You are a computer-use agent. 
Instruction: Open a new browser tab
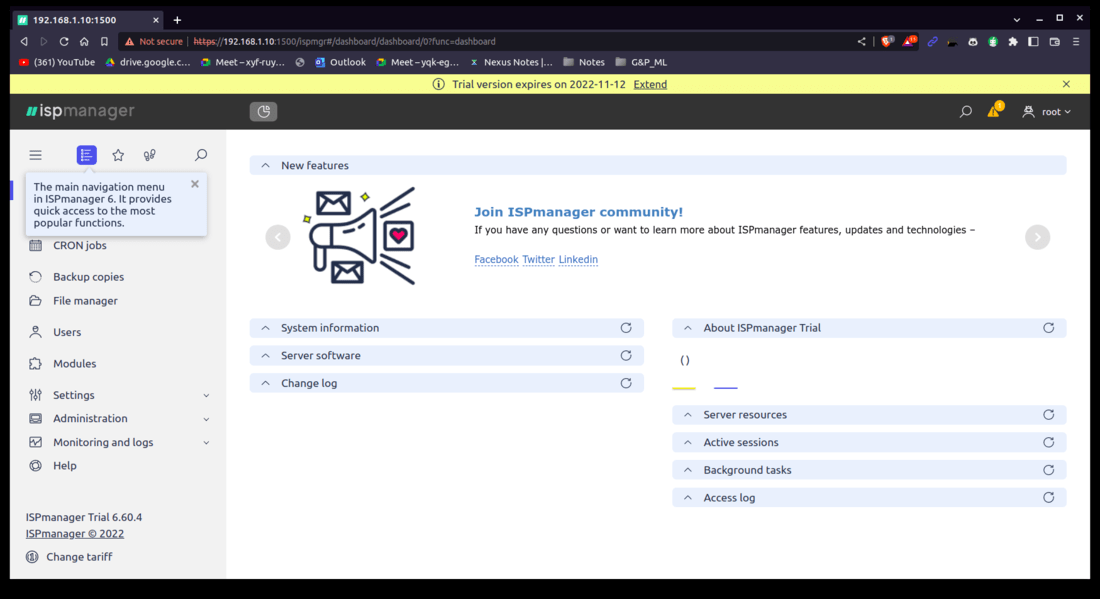[x=177, y=20]
